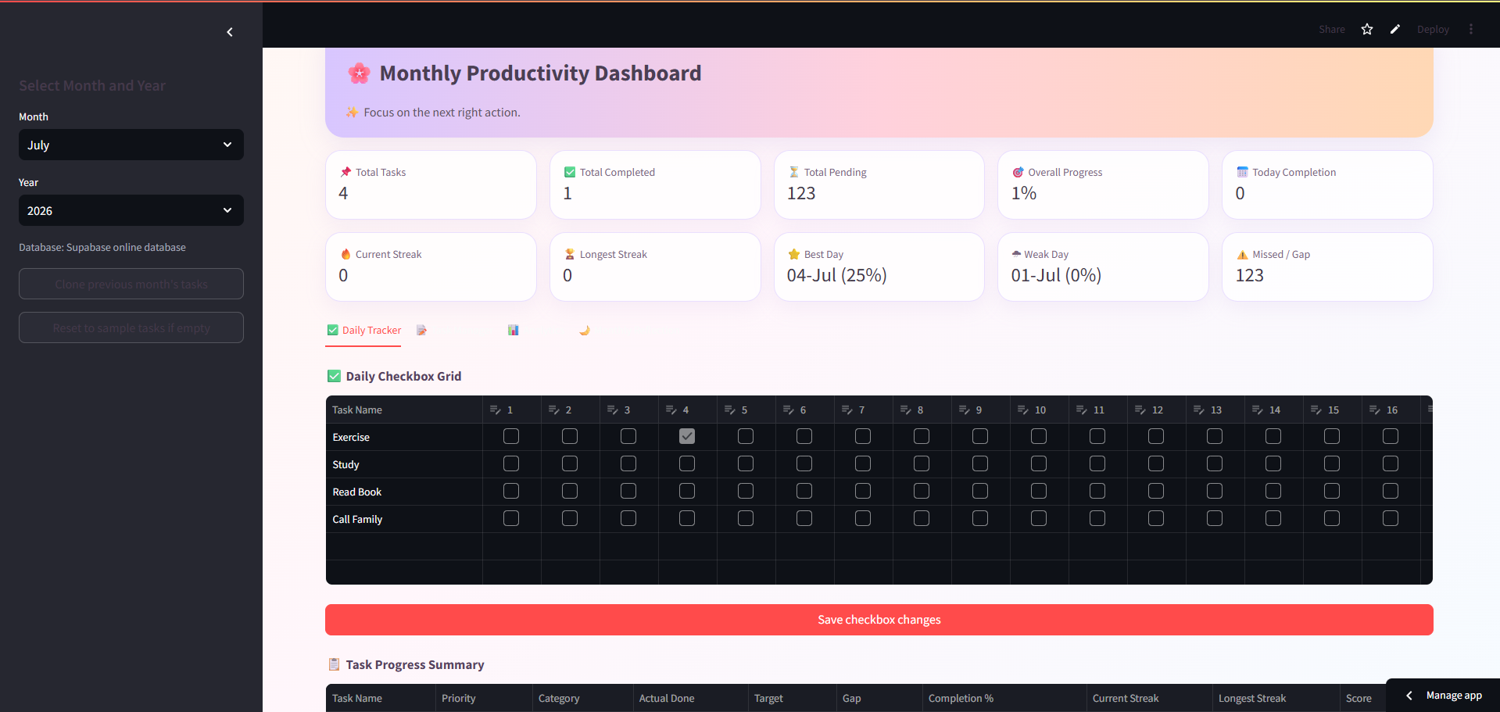Image resolution: width=1500 pixels, height=712 pixels.
Task: Click the editable icon in day 4 column header
Action: [671, 410]
